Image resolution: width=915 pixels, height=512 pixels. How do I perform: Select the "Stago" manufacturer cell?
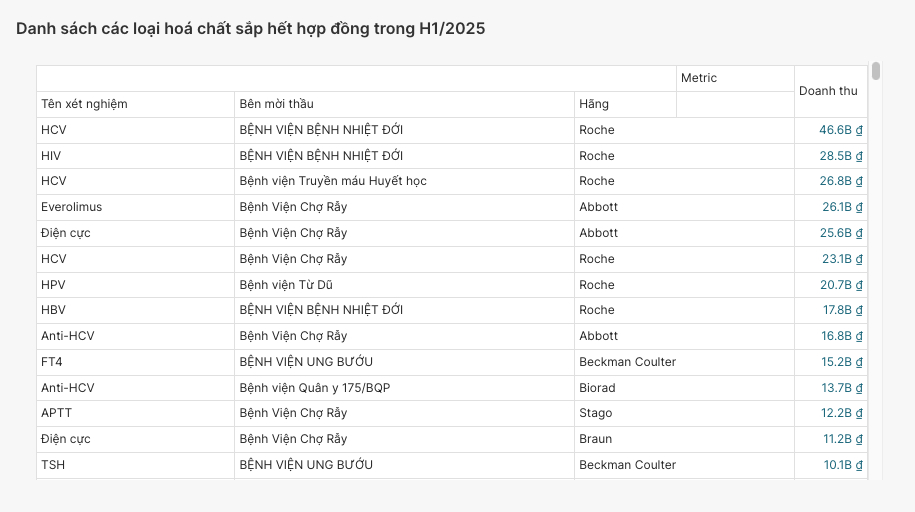click(x=595, y=413)
